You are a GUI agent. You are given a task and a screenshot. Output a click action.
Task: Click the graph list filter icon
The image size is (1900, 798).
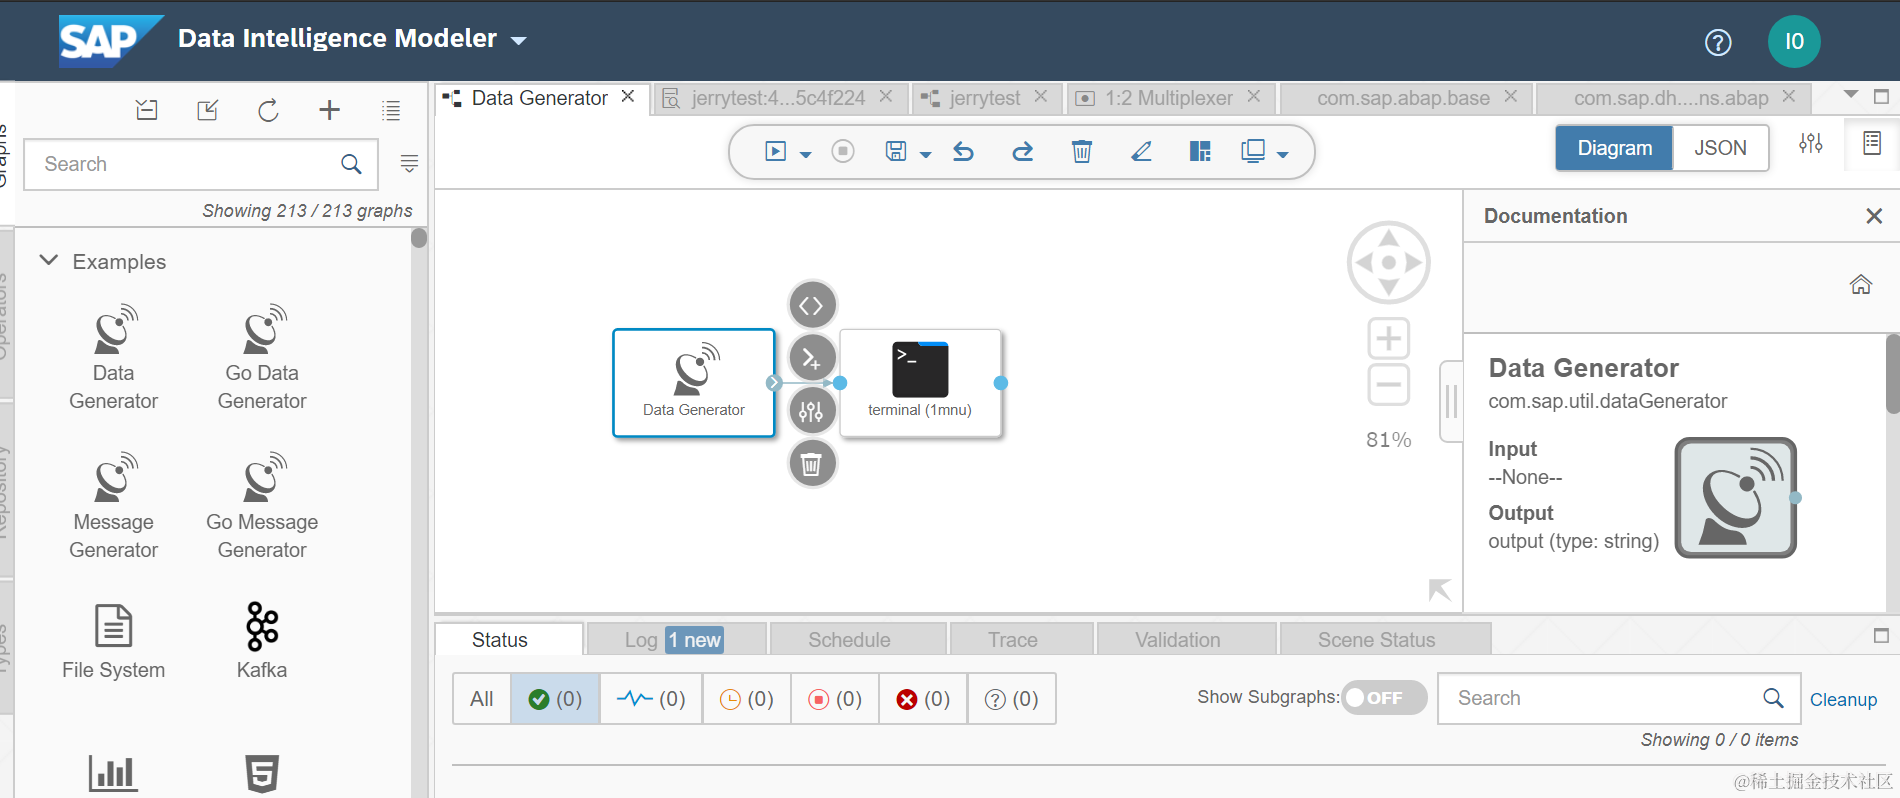pos(409,164)
